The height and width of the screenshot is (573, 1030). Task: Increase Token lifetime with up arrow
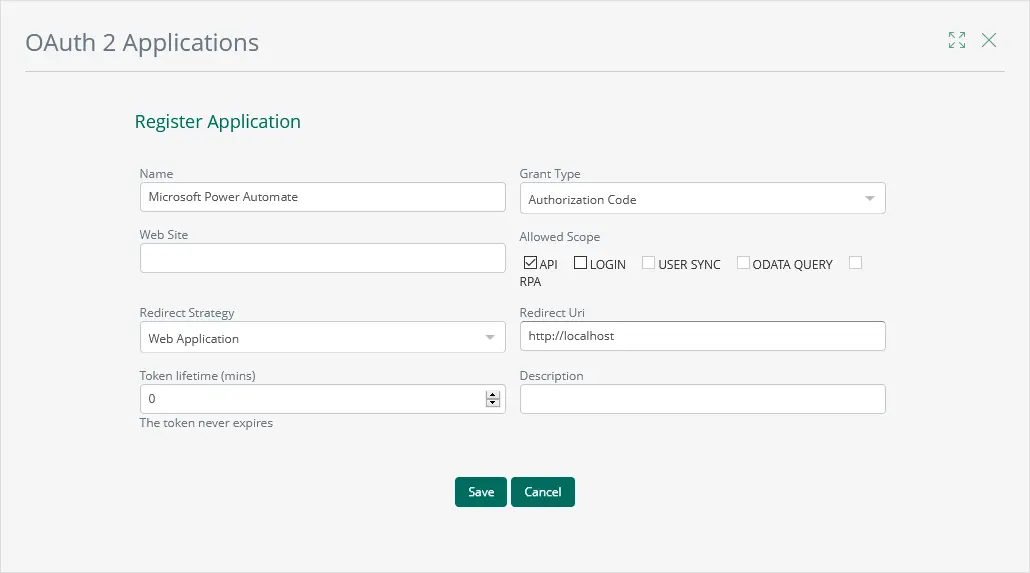click(x=493, y=395)
